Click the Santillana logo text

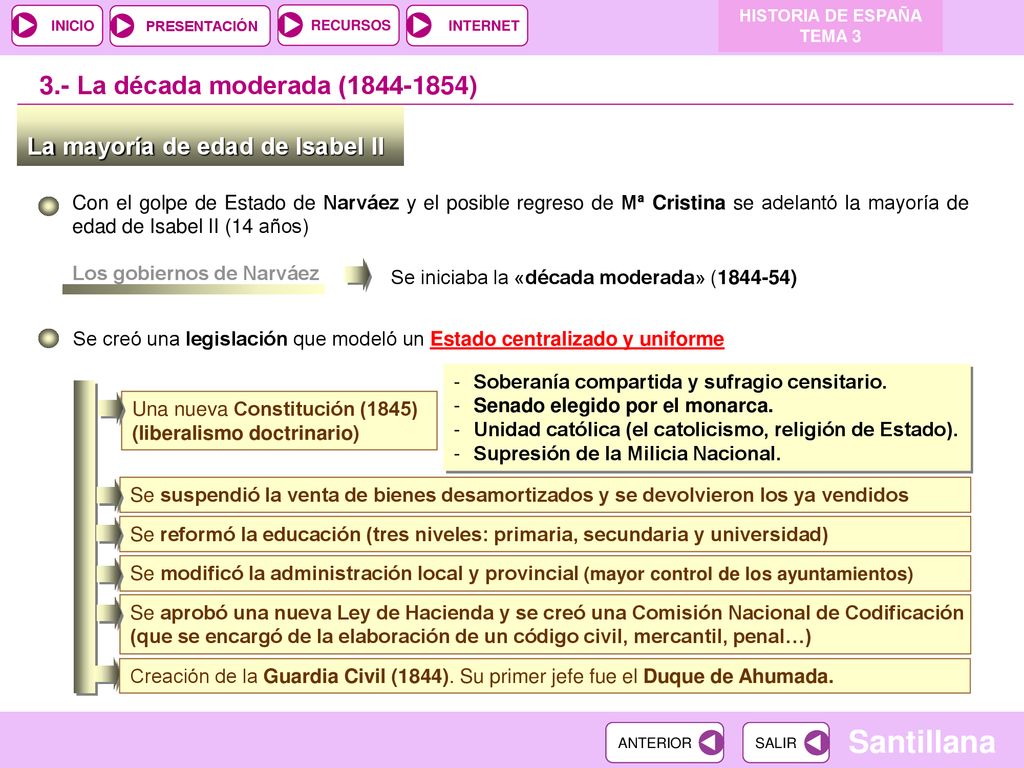click(x=921, y=743)
